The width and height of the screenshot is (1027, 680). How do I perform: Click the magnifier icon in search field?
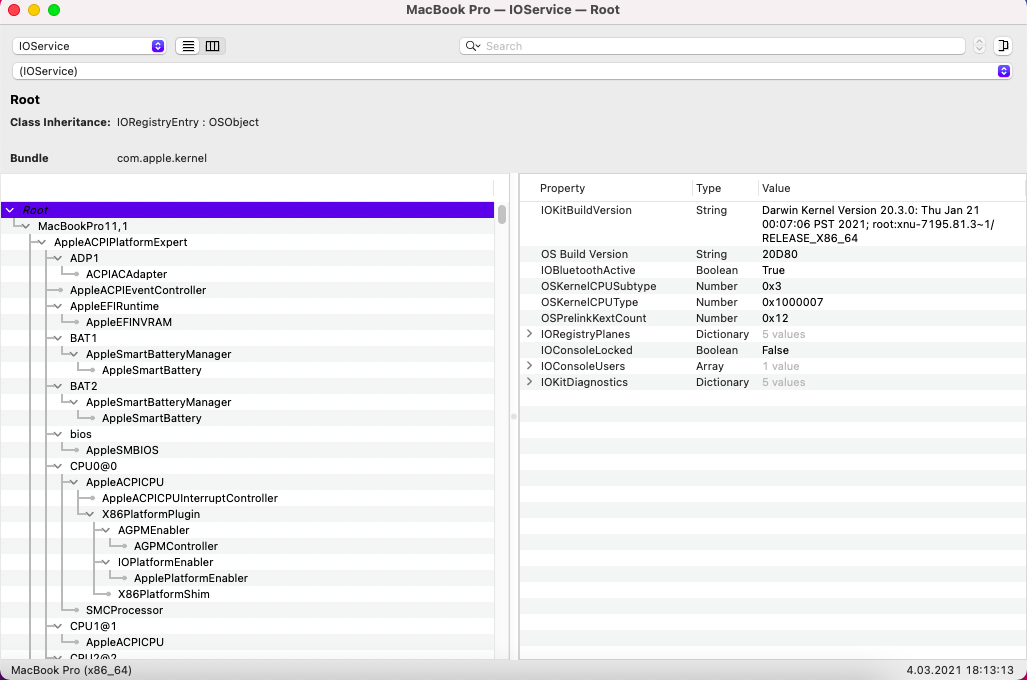coord(472,46)
